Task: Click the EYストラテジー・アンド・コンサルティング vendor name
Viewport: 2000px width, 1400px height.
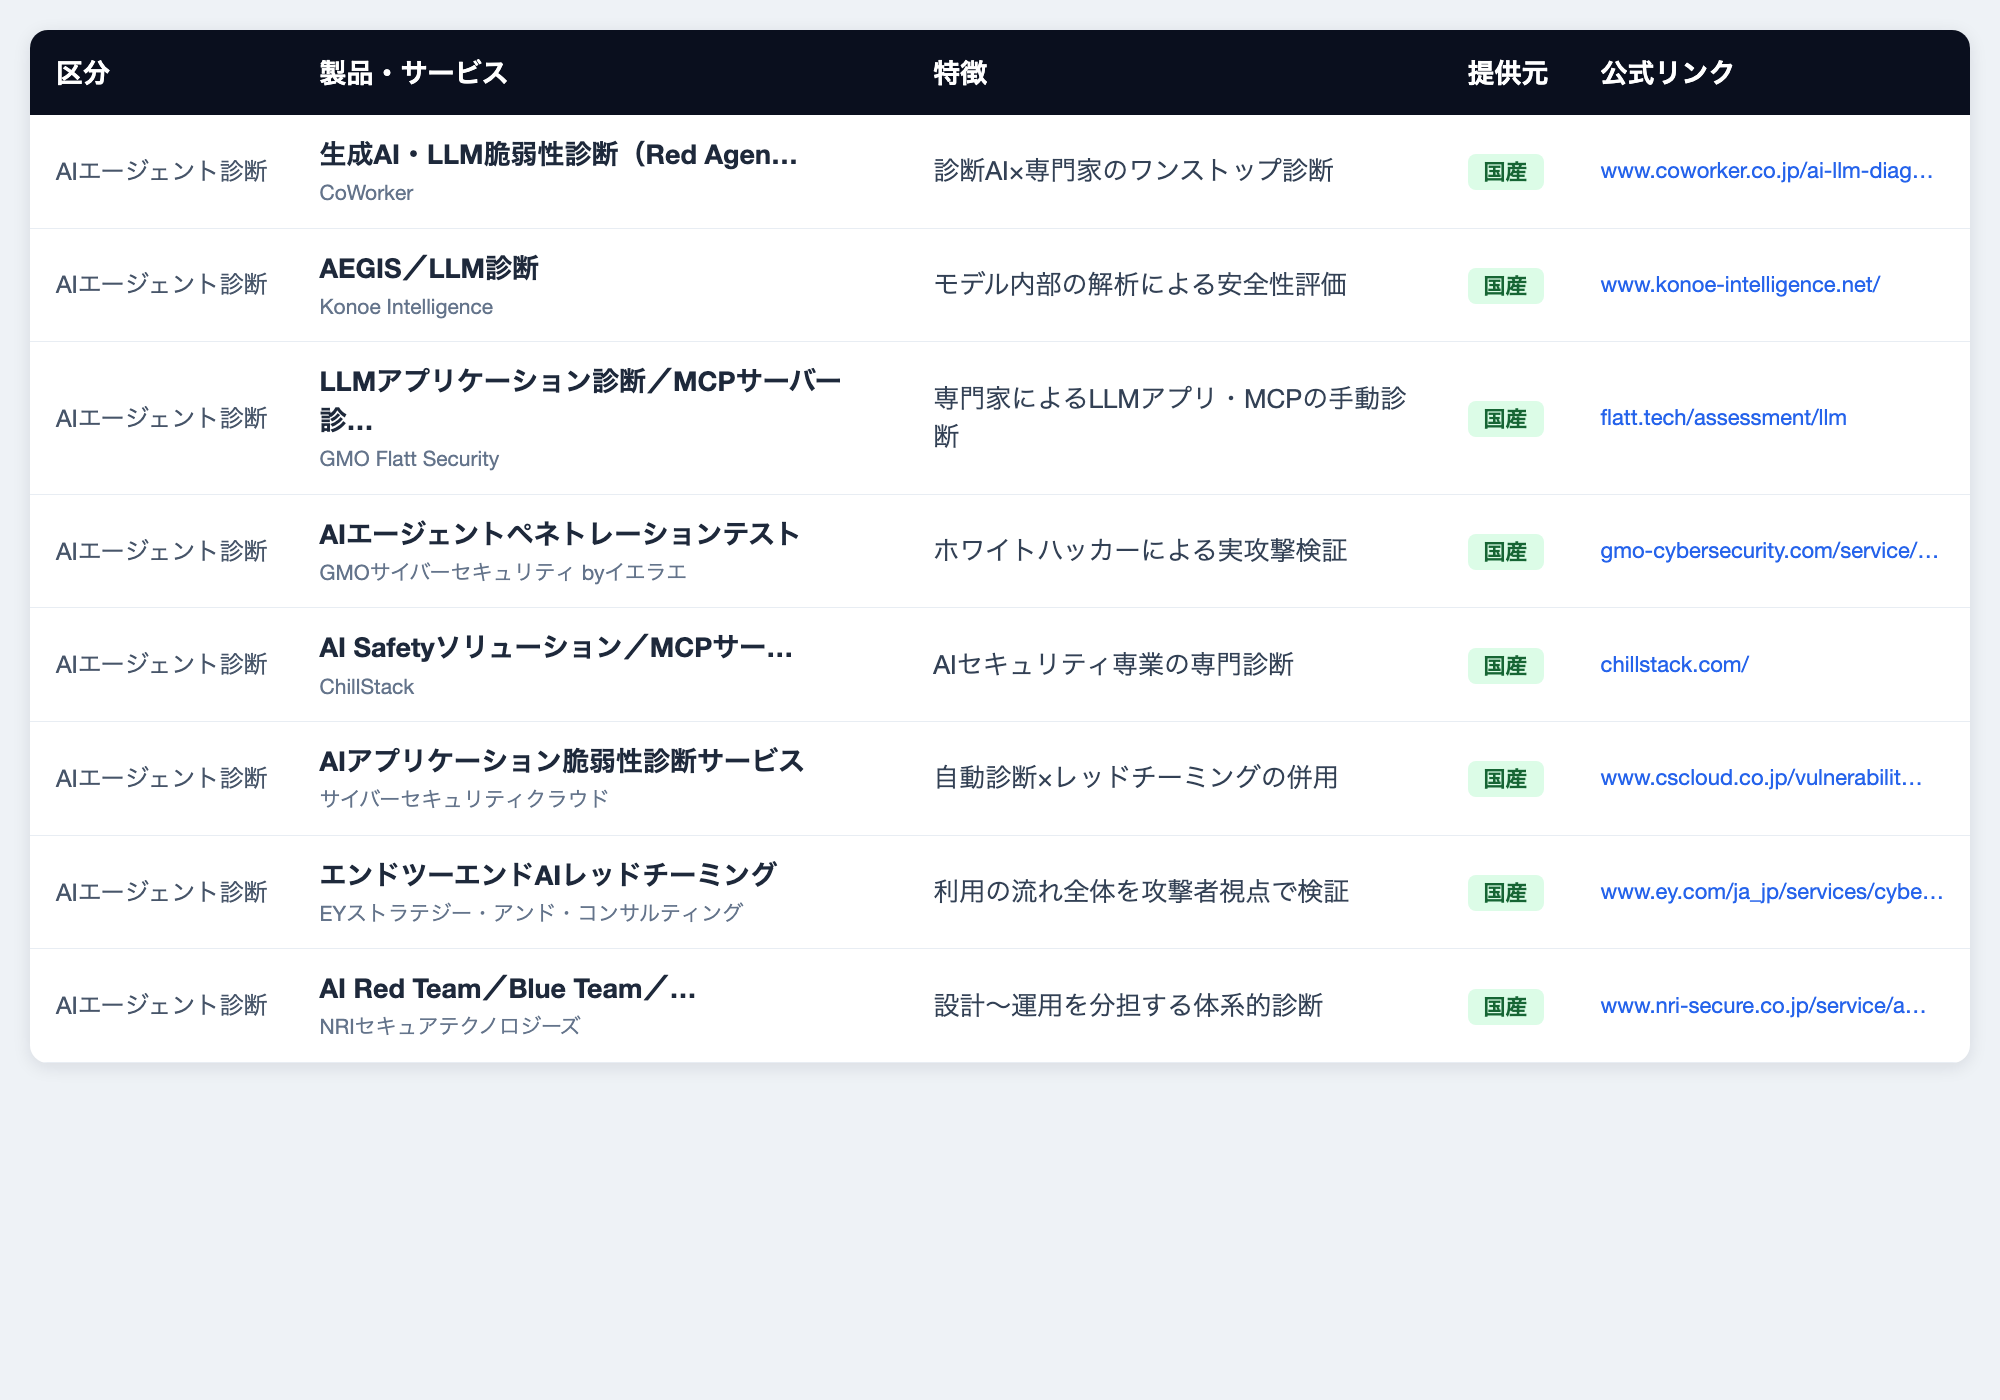Action: 531,913
